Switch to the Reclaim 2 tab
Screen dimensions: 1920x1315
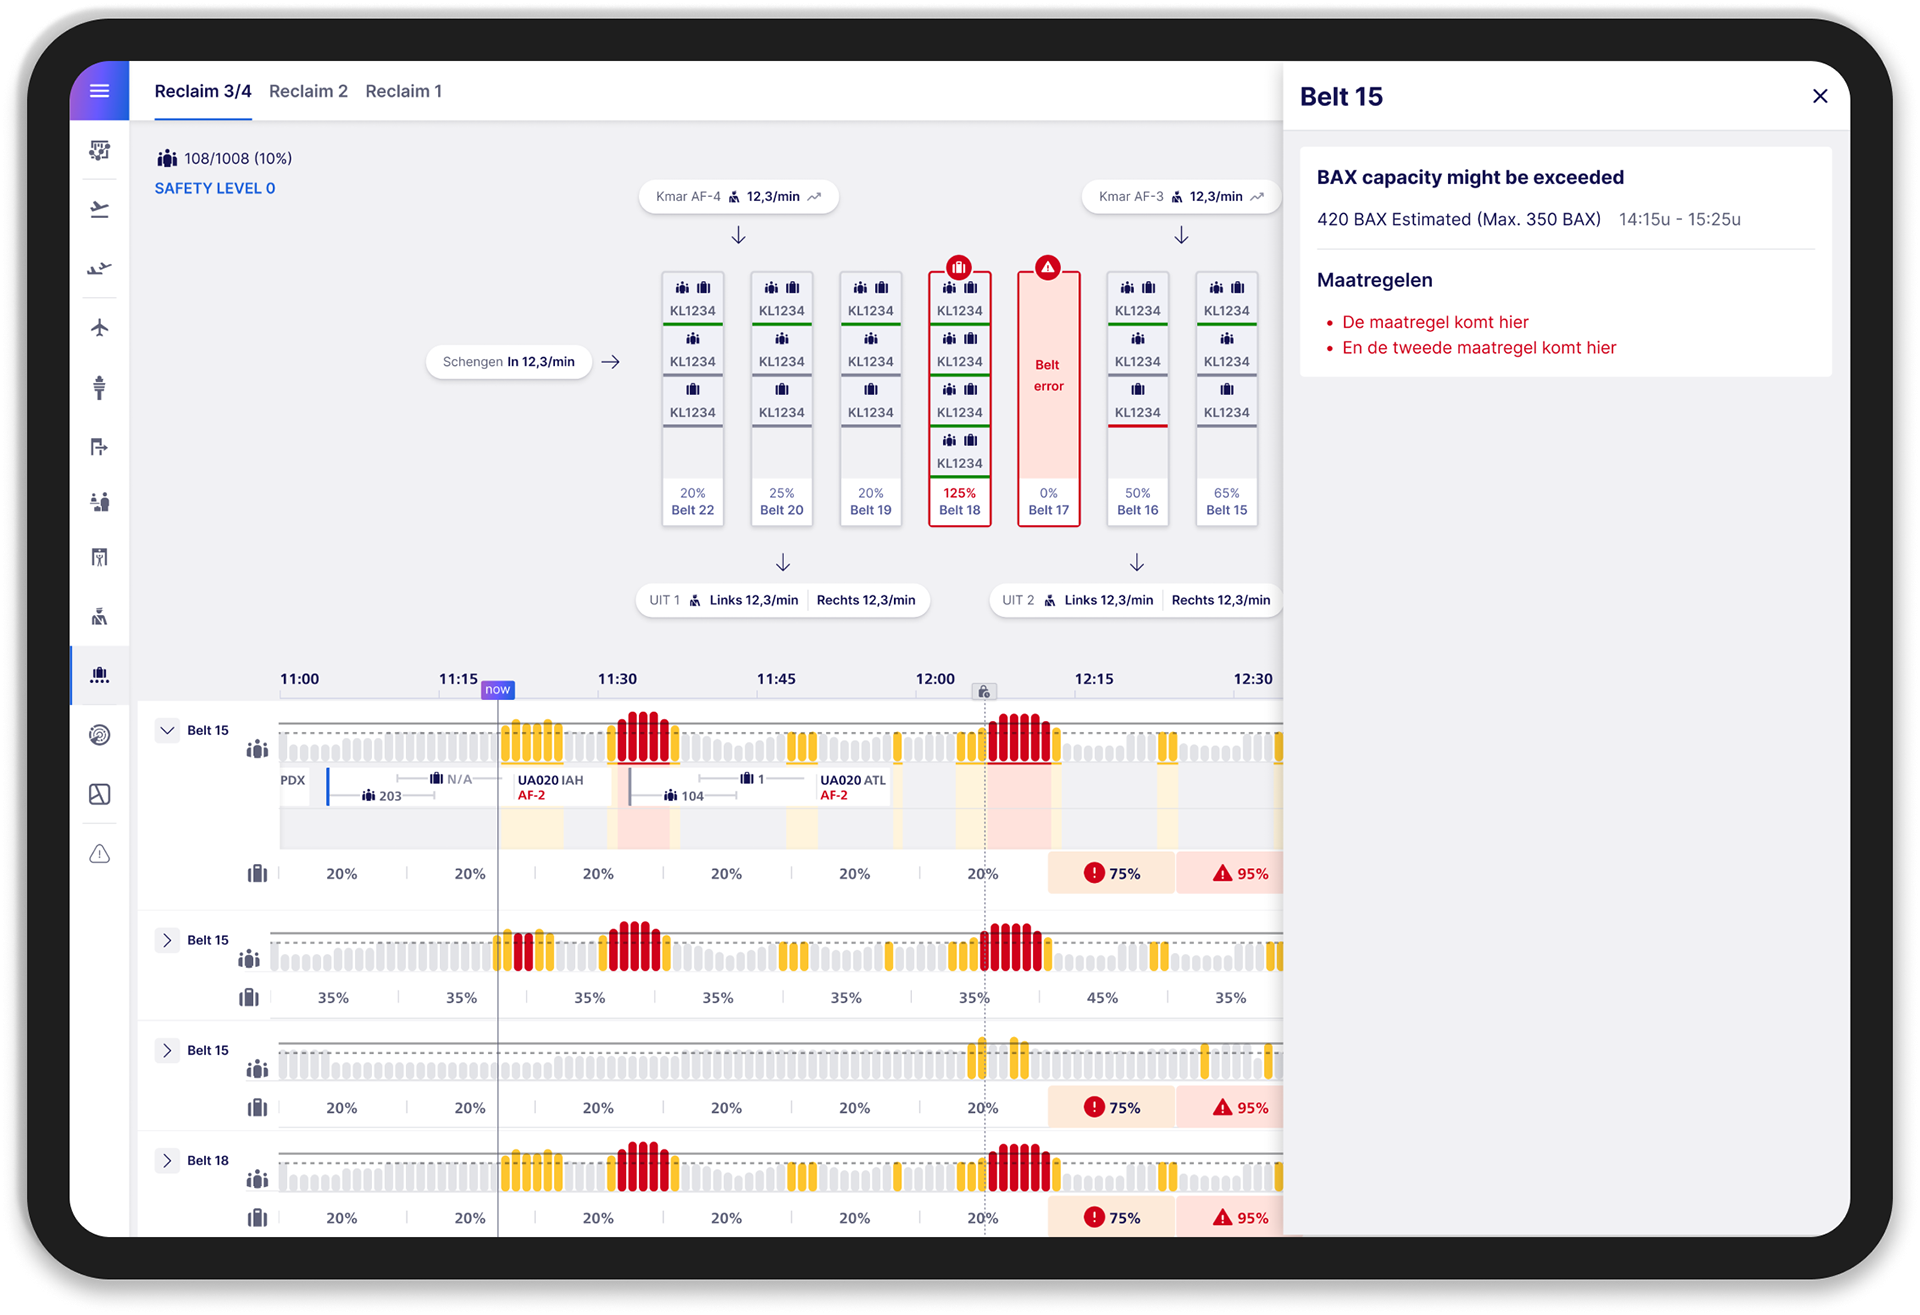click(x=308, y=91)
